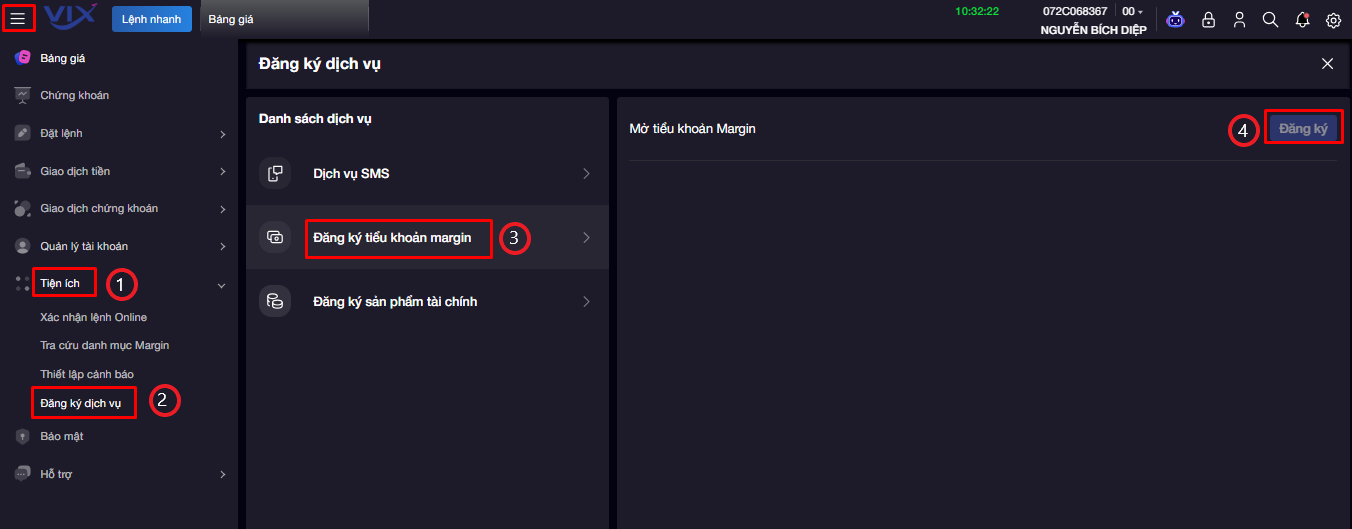Image resolution: width=1352 pixels, height=529 pixels.
Task: Click the Bảng giá sidebar icon
Action: point(22,58)
